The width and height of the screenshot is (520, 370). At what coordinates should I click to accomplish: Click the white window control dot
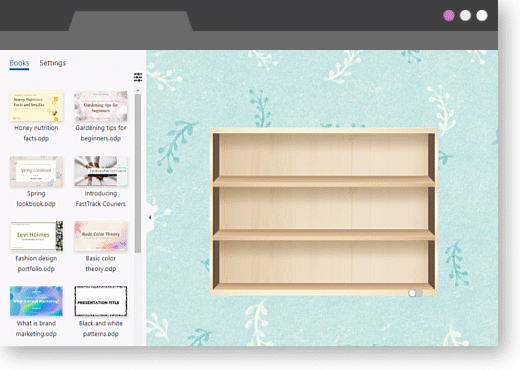[x=482, y=15]
